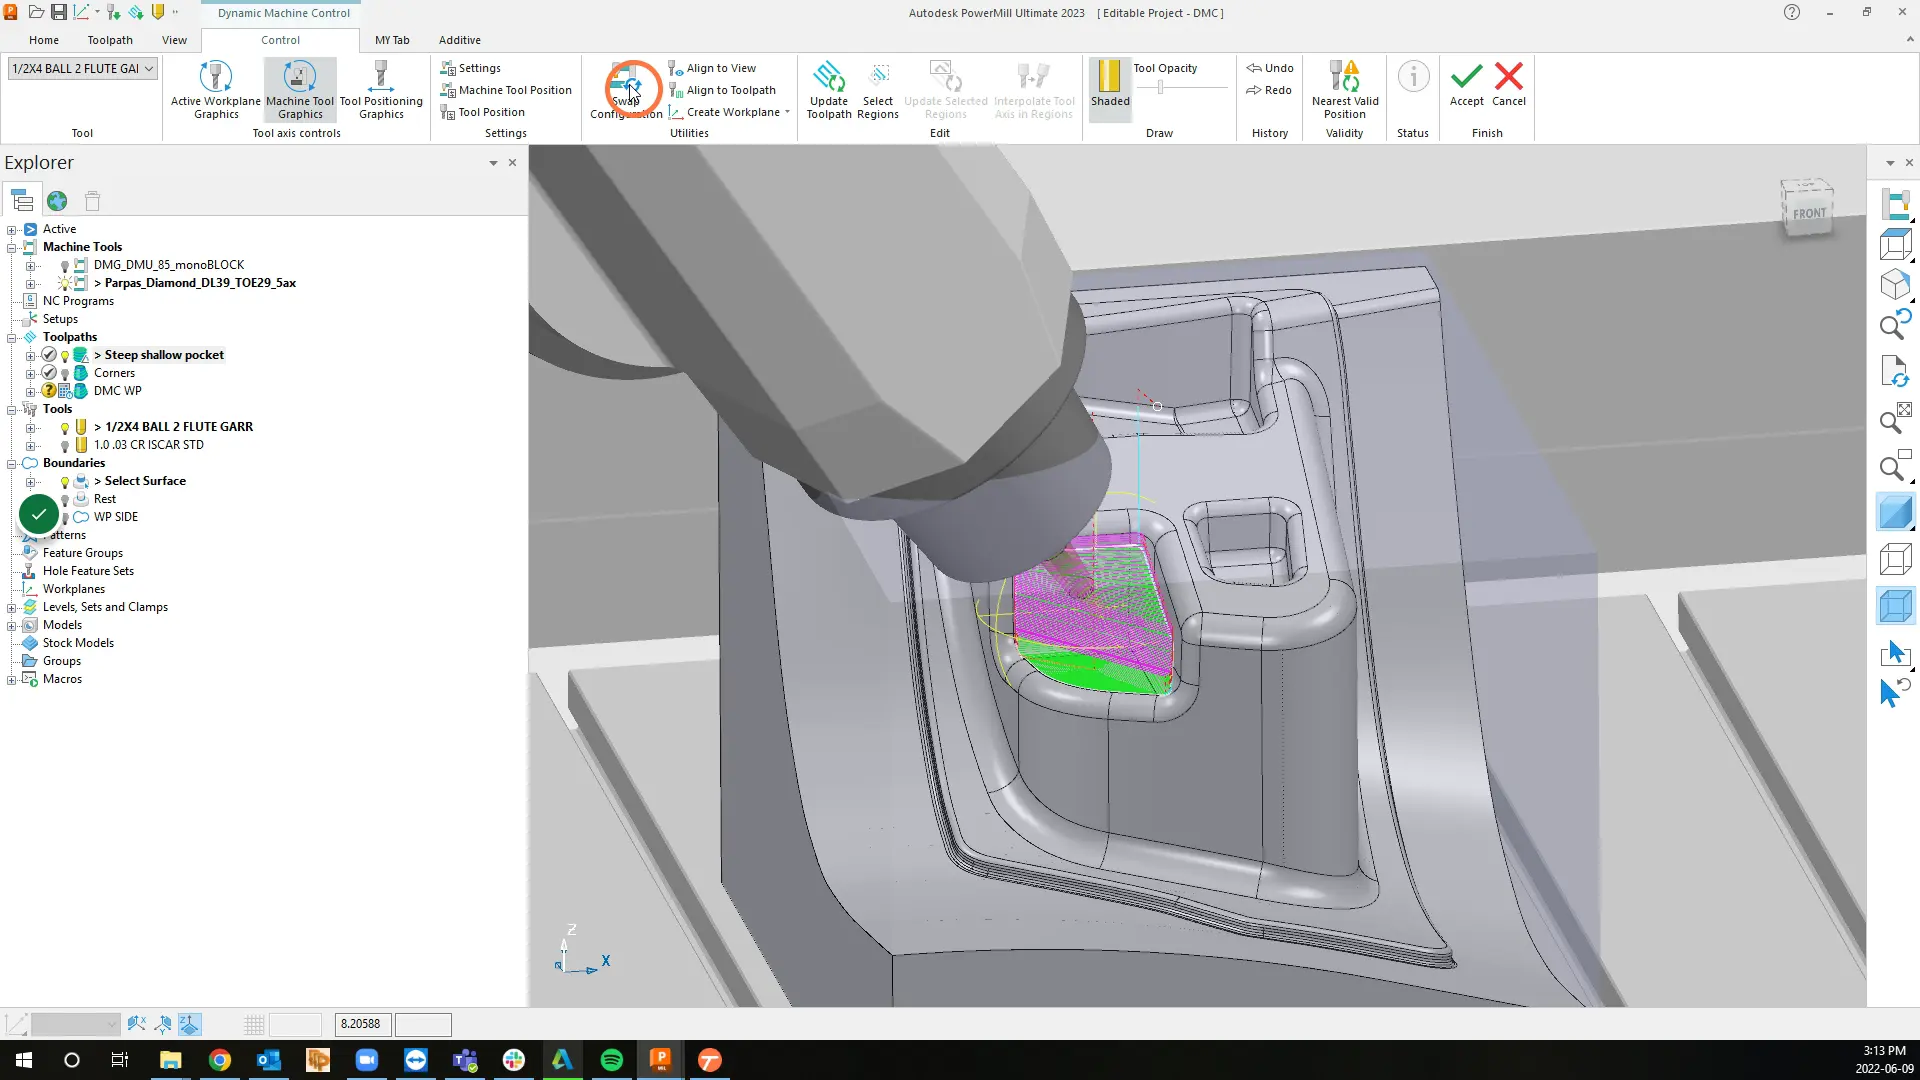This screenshot has width=1920, height=1080.
Task: Open the globe tab in Explorer
Action: pyautogui.click(x=57, y=201)
